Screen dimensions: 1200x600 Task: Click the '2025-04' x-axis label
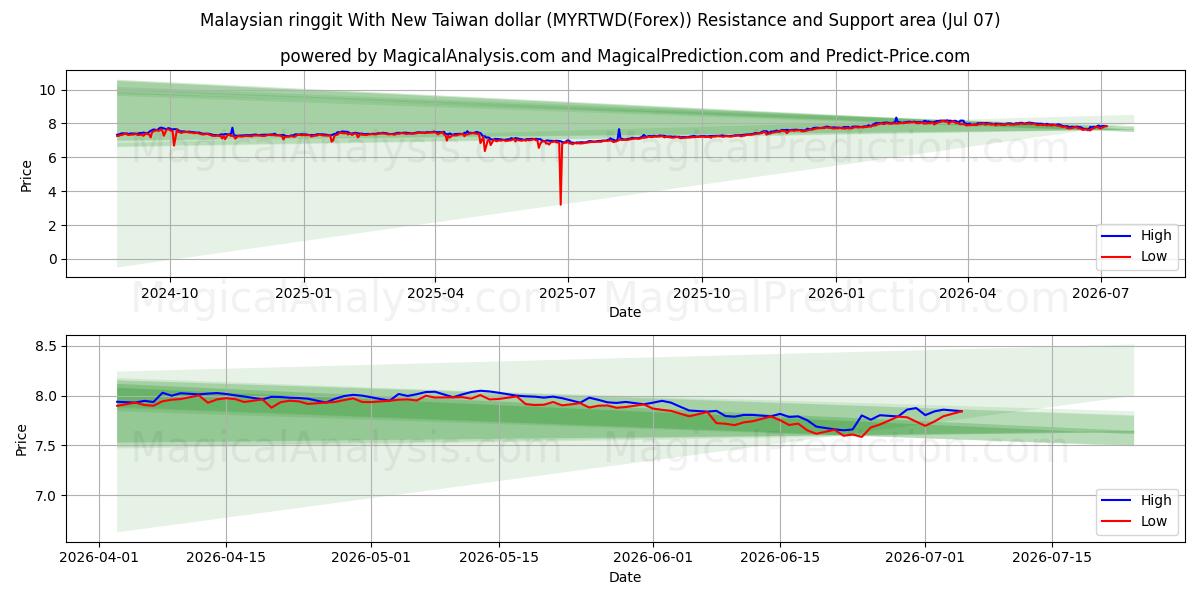tap(435, 293)
